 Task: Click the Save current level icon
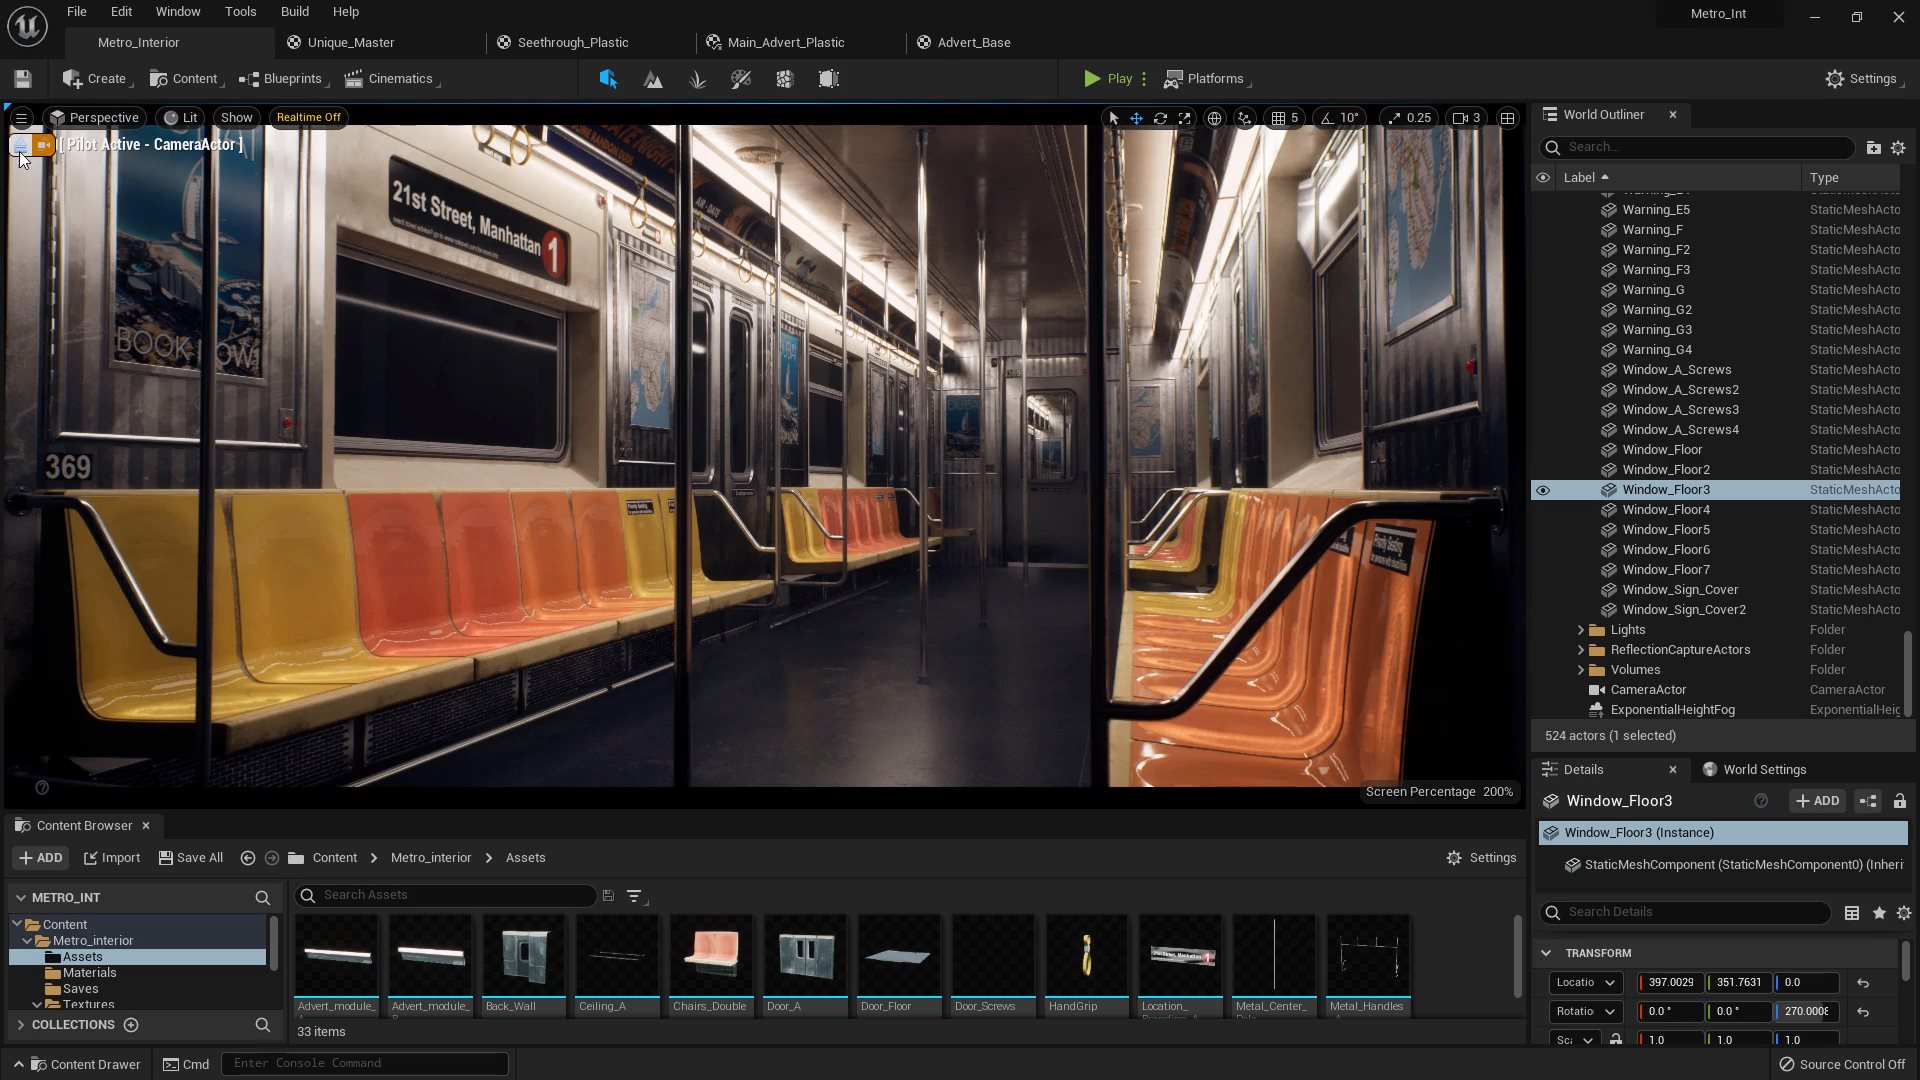(x=23, y=79)
